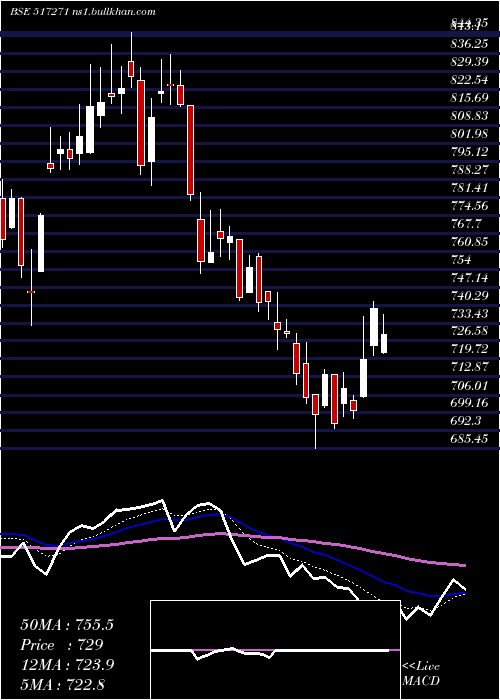Viewport: 500px width, 700px height.
Task: Click the 829.39 price axis label
Action: (x=469, y=62)
